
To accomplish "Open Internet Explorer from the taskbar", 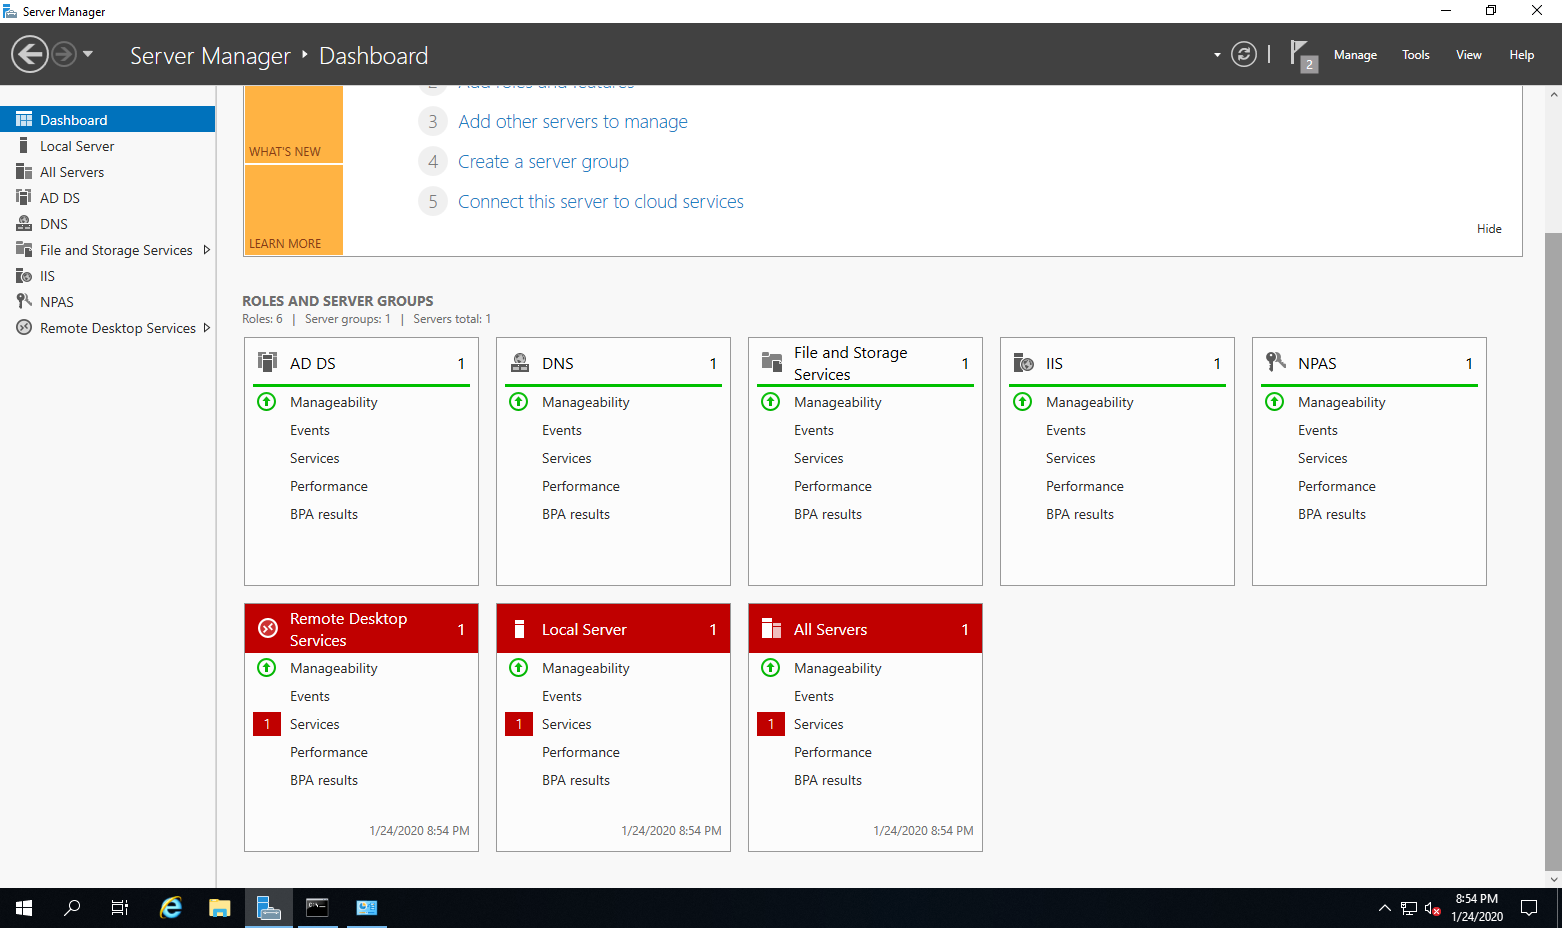I will click(x=171, y=908).
